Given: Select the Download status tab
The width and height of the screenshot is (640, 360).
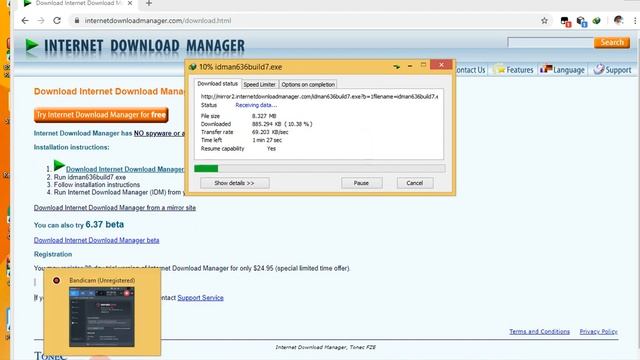Looking at the screenshot, I should 218,83.
